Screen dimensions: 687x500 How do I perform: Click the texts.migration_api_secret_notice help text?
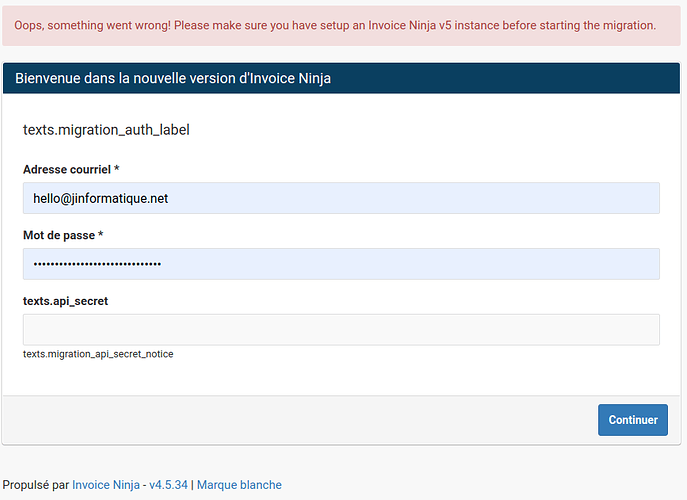[x=98, y=354]
